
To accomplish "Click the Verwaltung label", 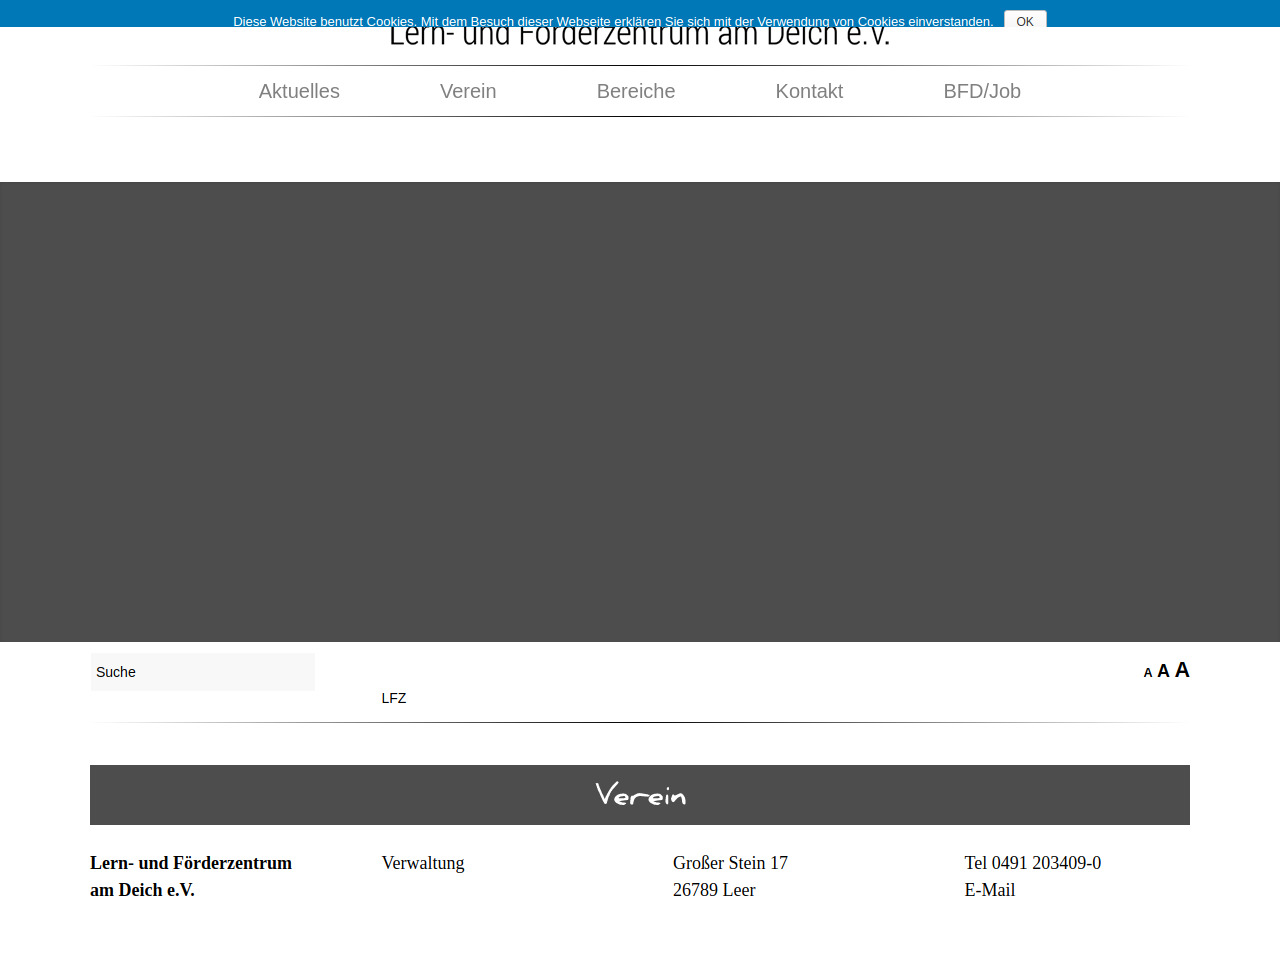I will 423,863.
